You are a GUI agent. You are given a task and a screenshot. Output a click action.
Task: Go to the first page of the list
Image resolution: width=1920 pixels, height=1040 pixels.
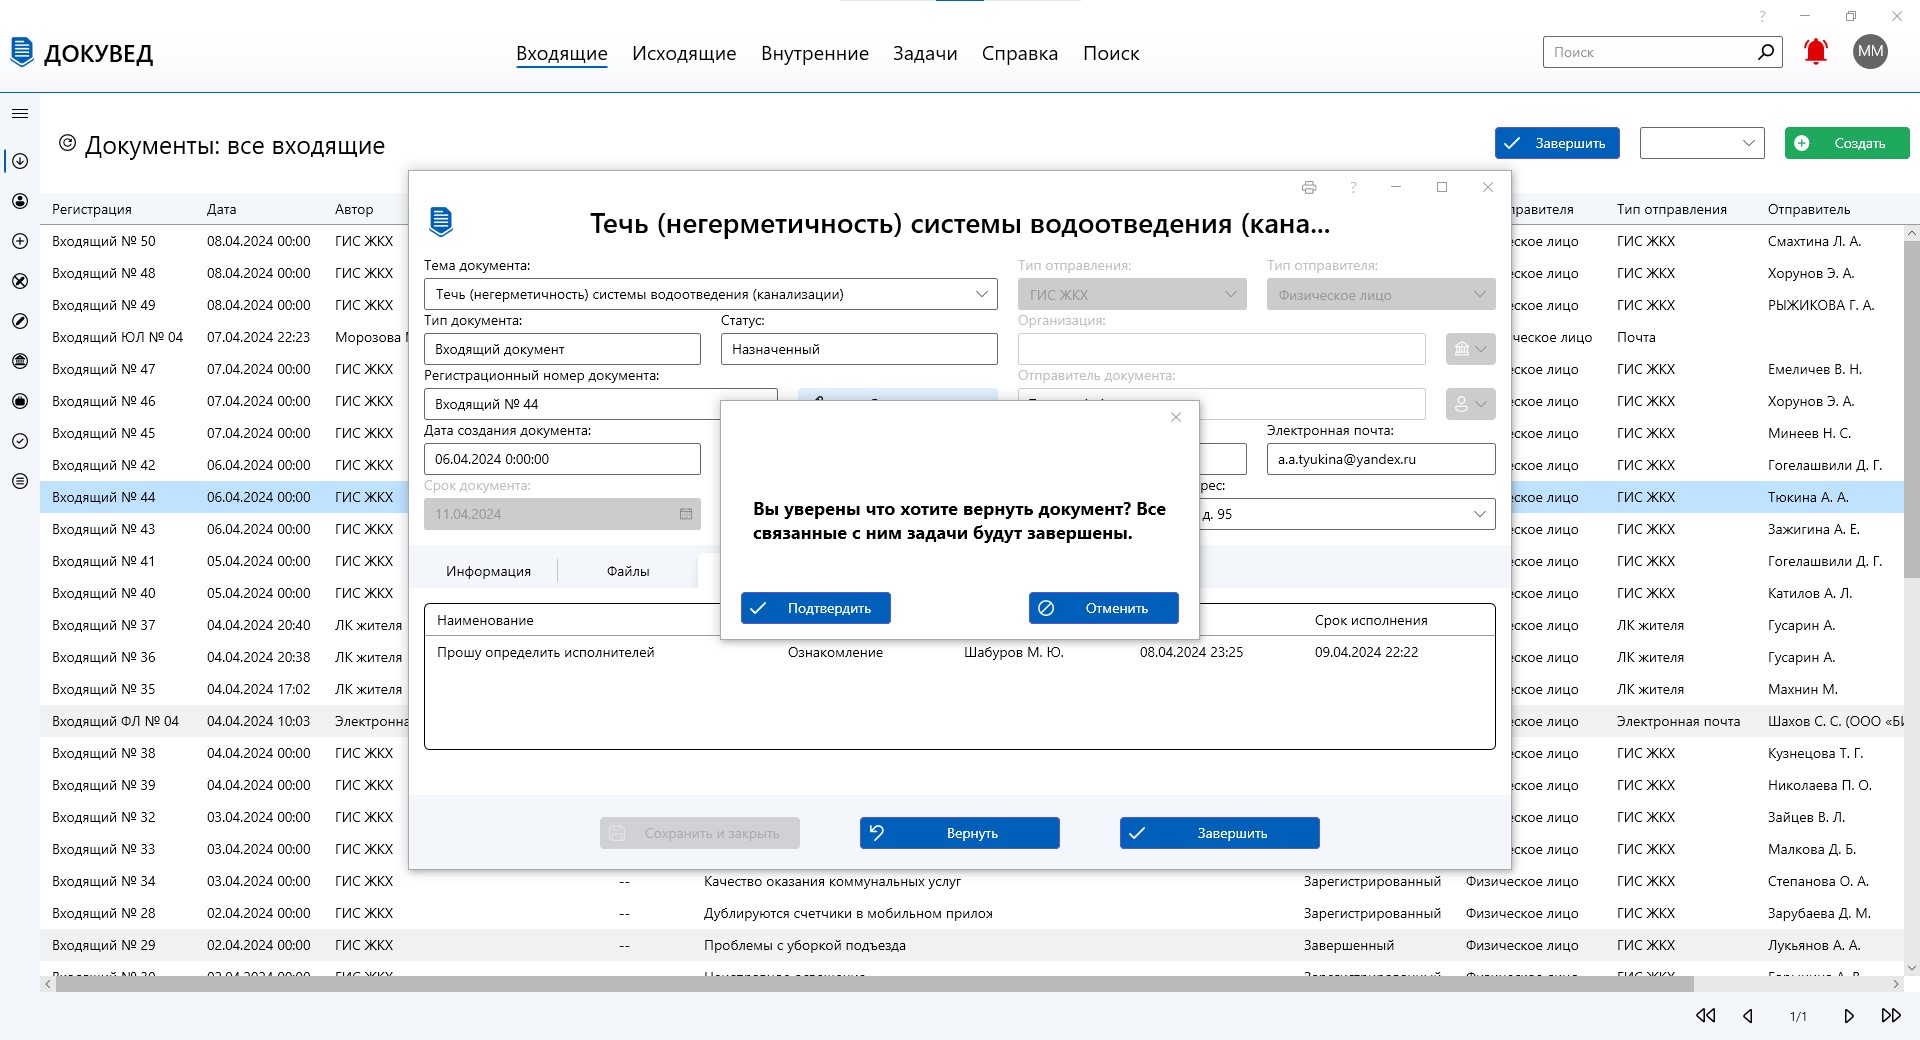[x=1706, y=1015]
